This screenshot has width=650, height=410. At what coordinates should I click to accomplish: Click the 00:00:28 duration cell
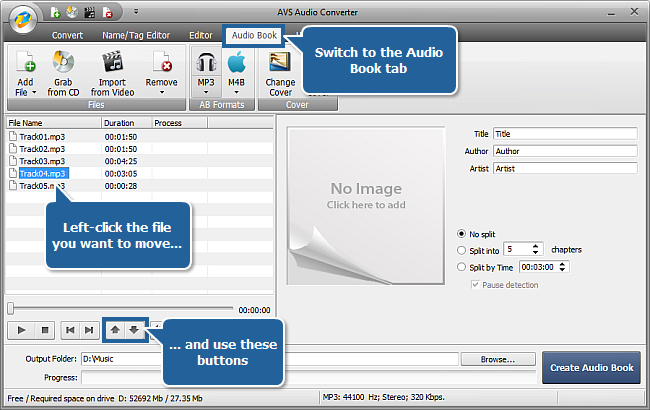pyautogui.click(x=121, y=186)
